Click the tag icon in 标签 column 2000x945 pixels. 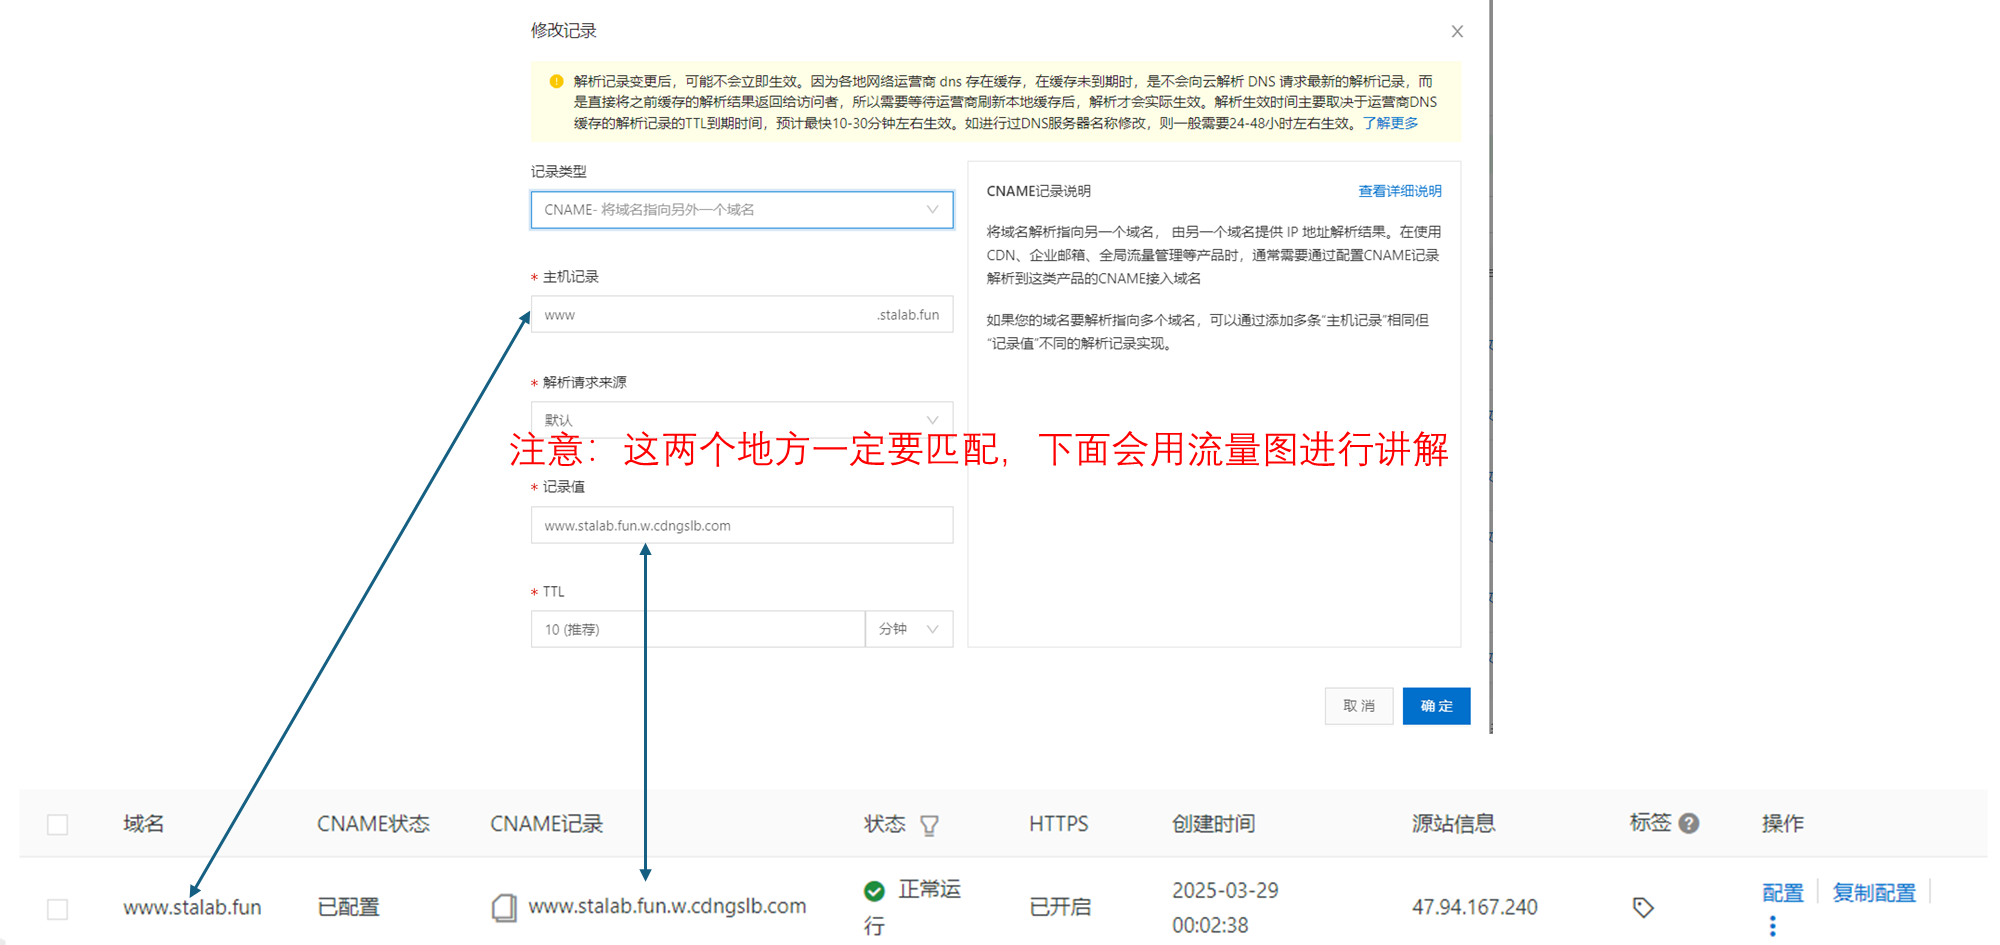click(x=1642, y=907)
